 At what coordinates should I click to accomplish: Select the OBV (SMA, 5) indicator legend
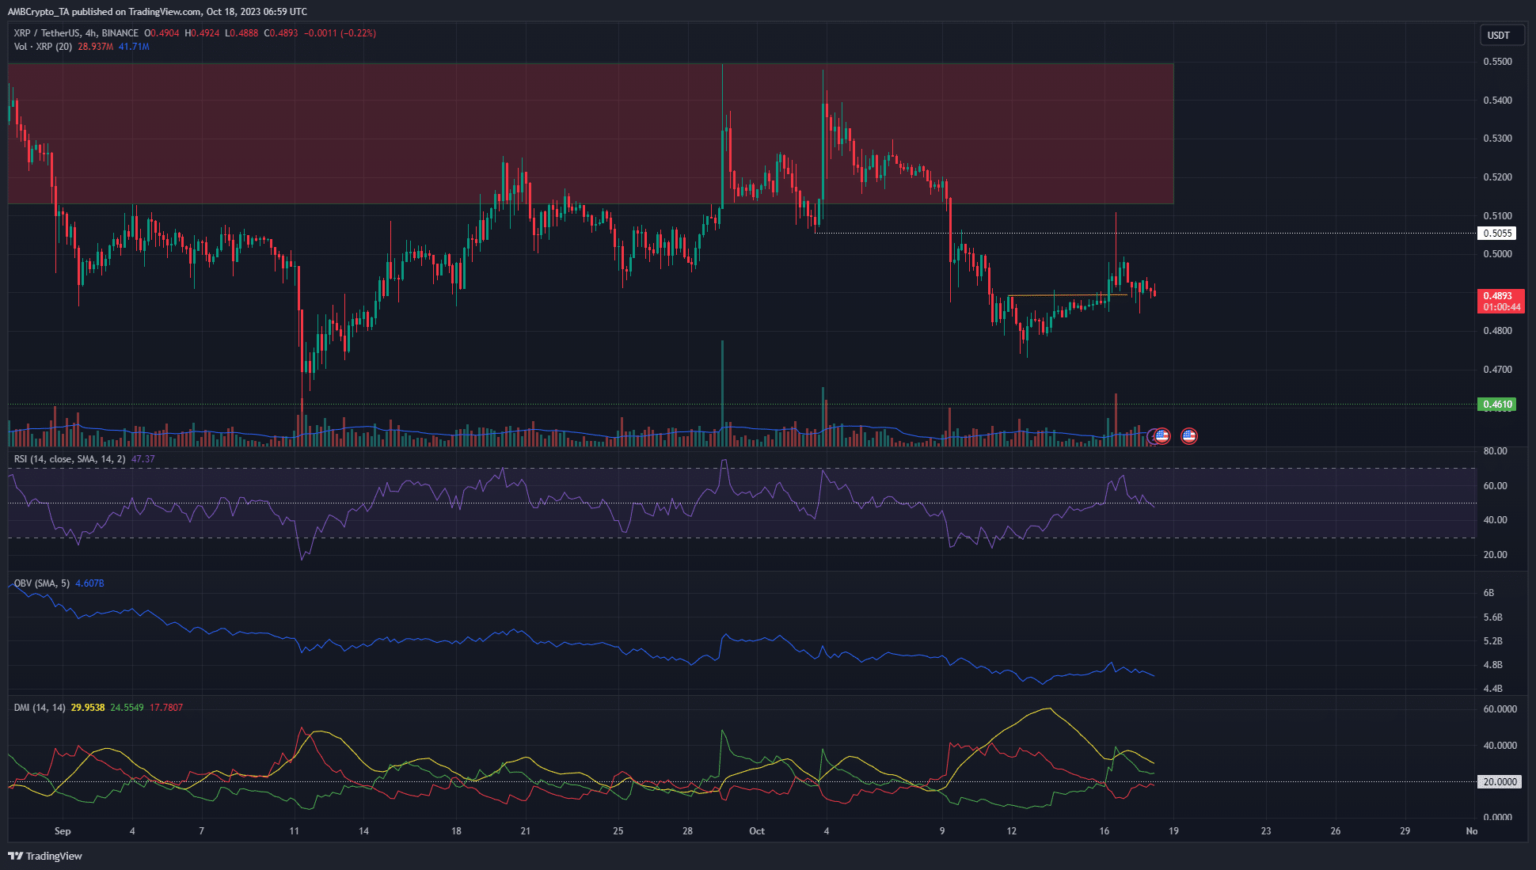point(42,583)
